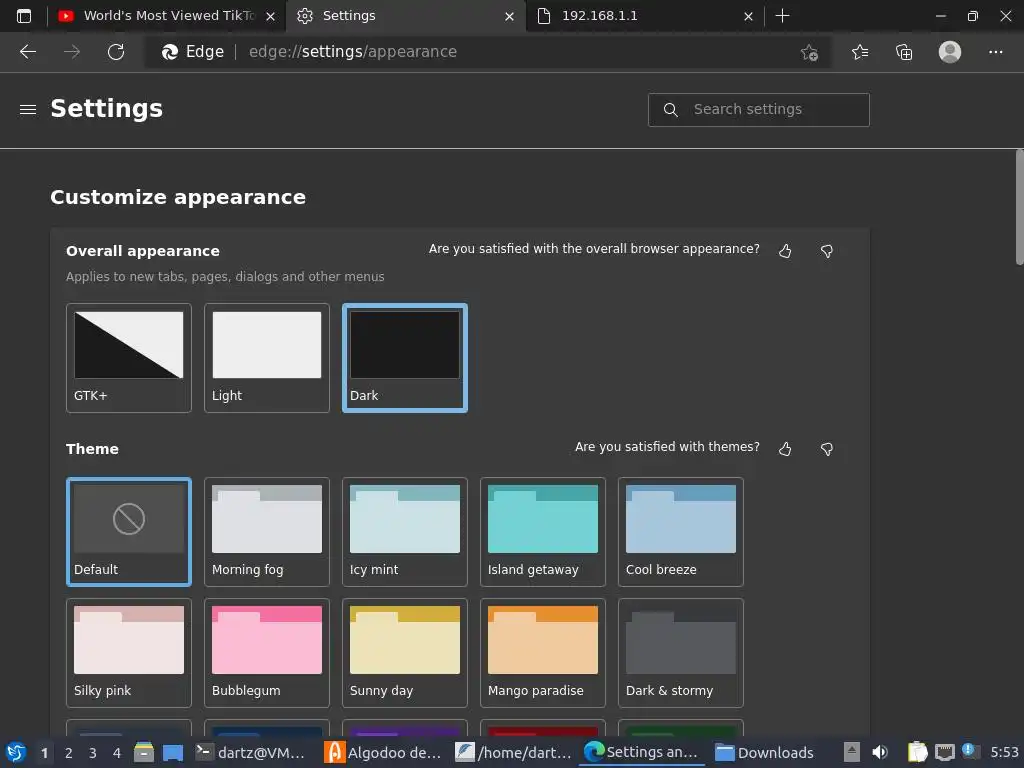Viewport: 1024px width, 768px height.
Task: Click the Edge site identity badge
Action: (193, 52)
